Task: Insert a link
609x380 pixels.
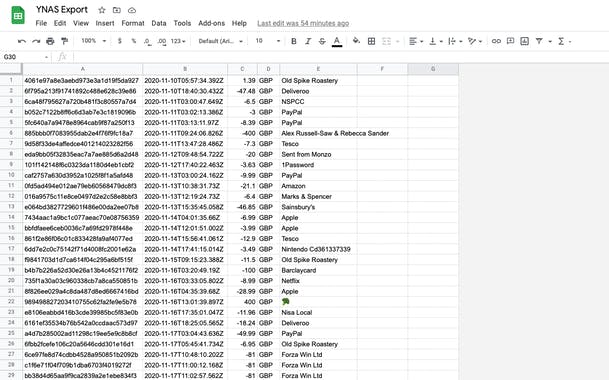Action: (x=496, y=41)
